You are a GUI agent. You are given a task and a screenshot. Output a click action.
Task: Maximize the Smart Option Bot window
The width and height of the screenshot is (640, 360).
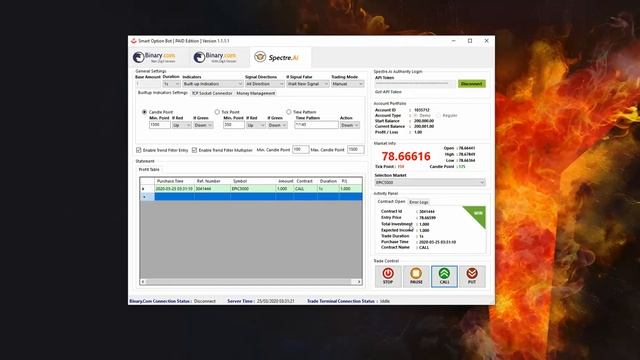pos(470,41)
